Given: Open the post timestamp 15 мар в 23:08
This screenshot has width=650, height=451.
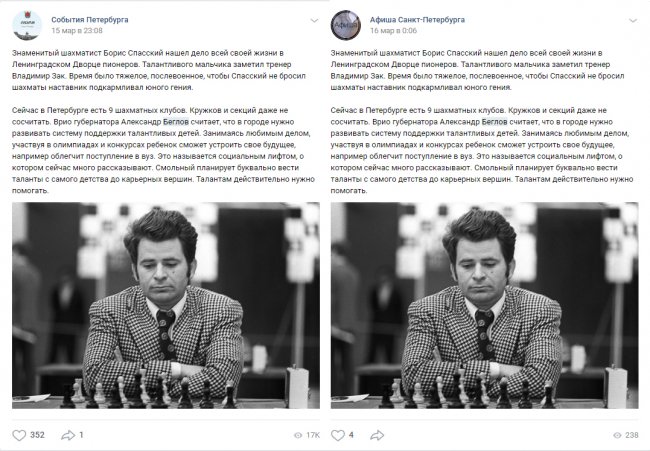Looking at the screenshot, I should (77, 30).
